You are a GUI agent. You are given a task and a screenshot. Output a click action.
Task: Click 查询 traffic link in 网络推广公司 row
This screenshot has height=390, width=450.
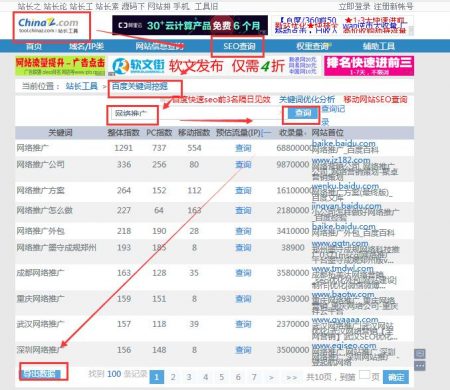coord(243,164)
